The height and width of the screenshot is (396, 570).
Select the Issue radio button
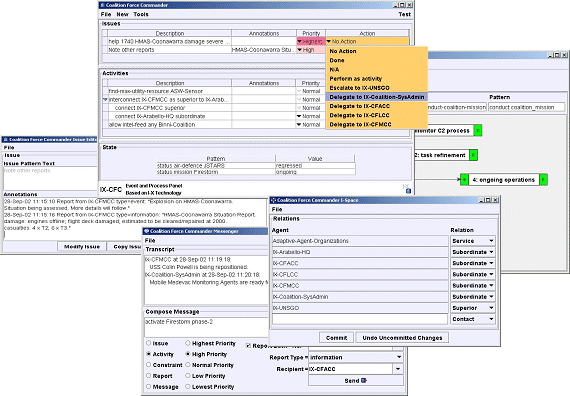click(x=148, y=343)
